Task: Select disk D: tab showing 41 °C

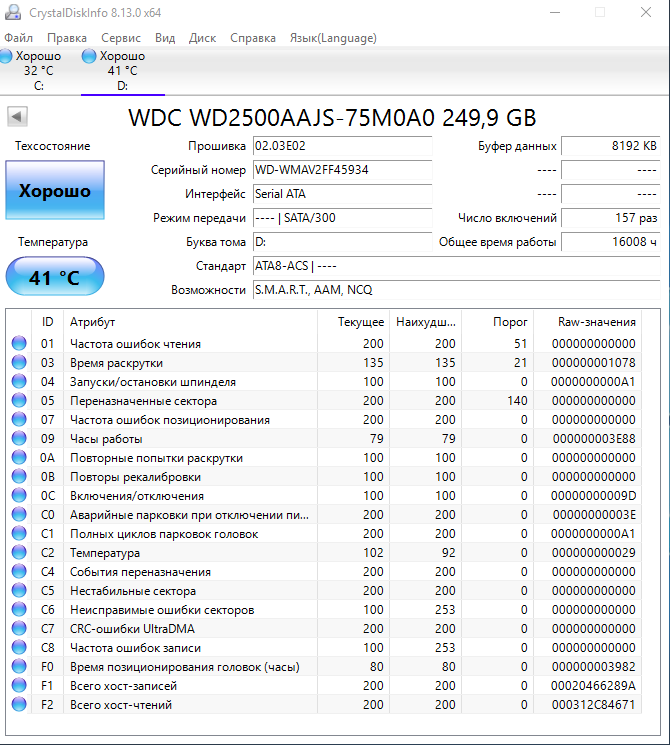Action: [123, 70]
